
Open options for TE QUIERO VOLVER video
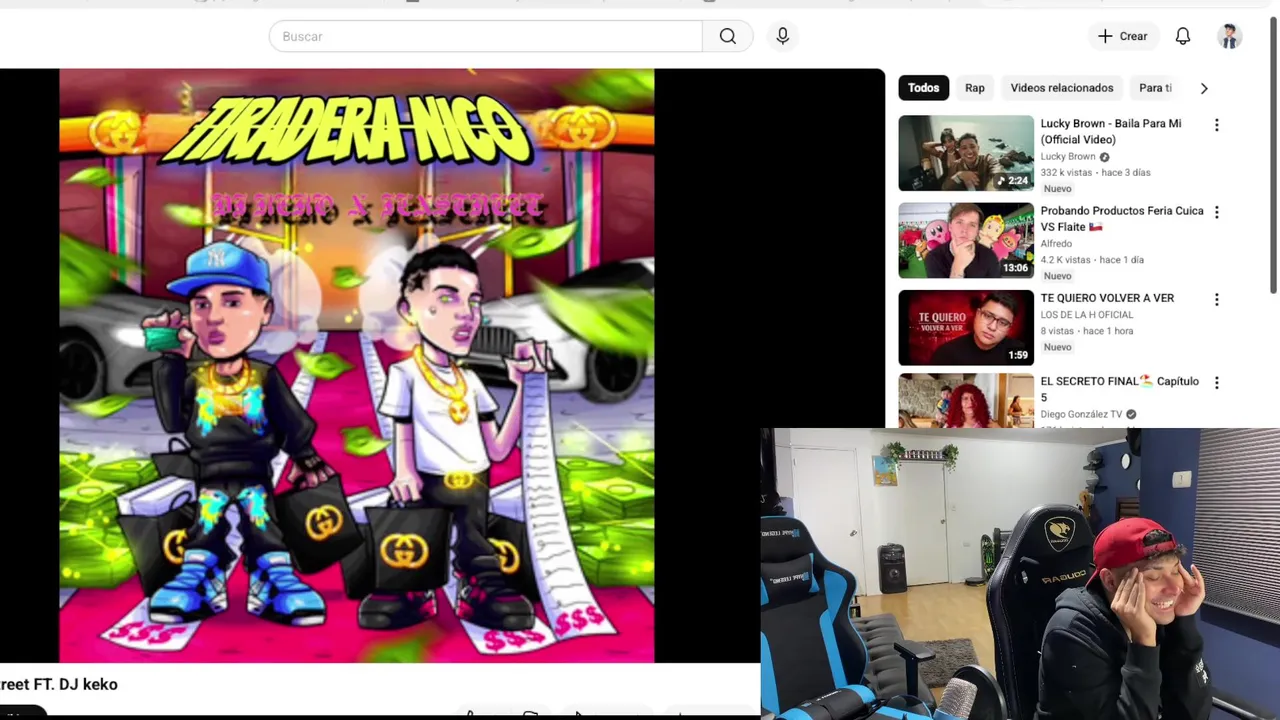coord(1216,299)
